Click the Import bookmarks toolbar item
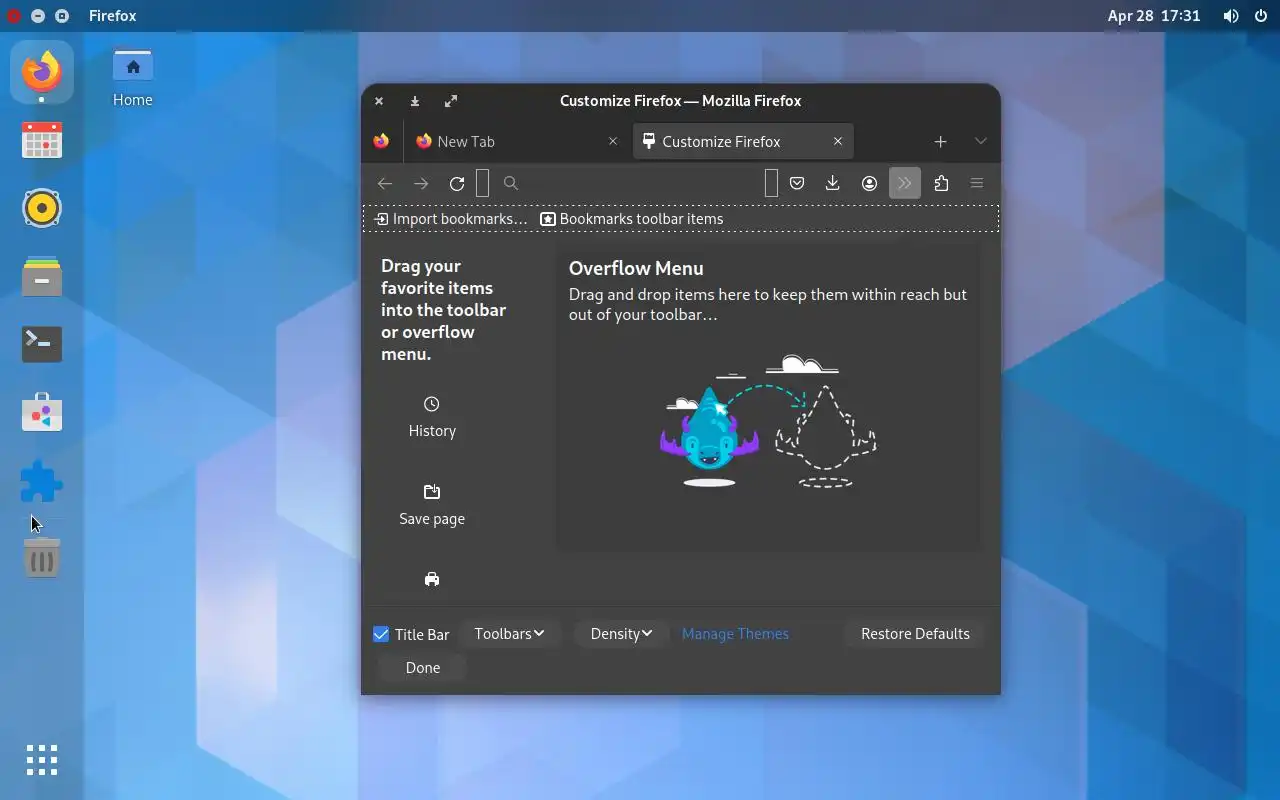The width and height of the screenshot is (1280, 800). 450,219
